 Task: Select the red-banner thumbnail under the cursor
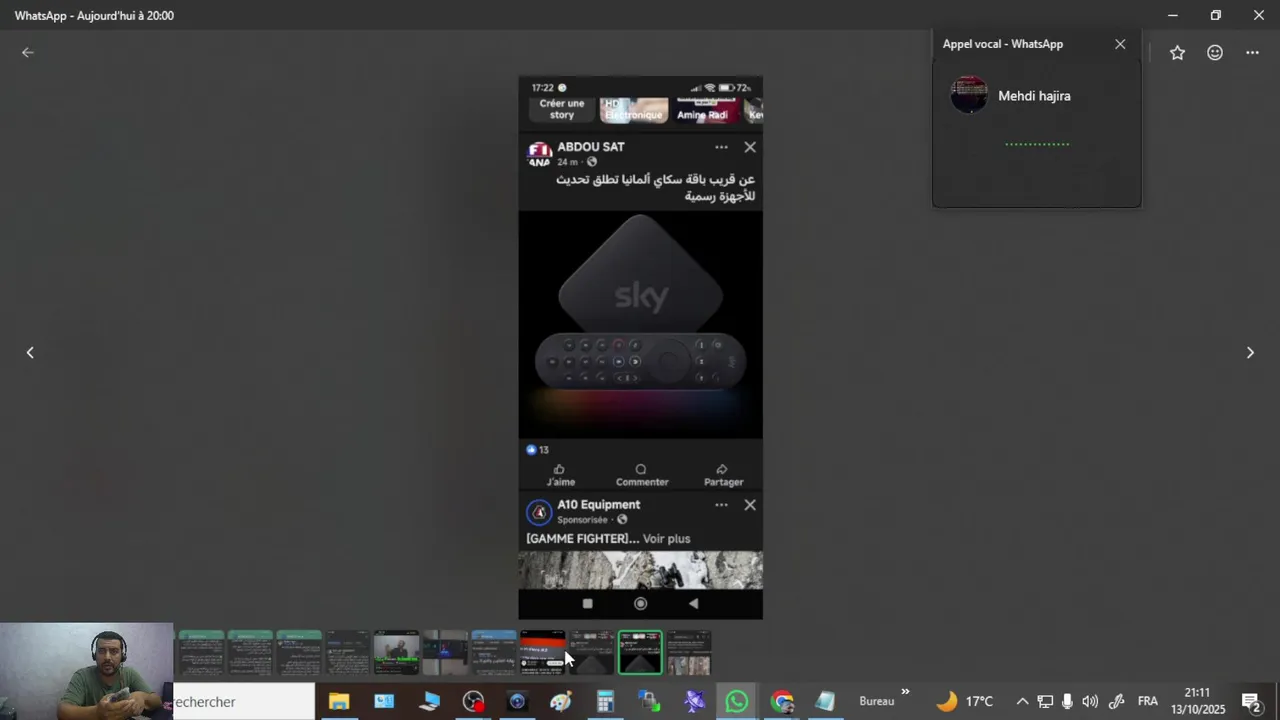pos(542,652)
